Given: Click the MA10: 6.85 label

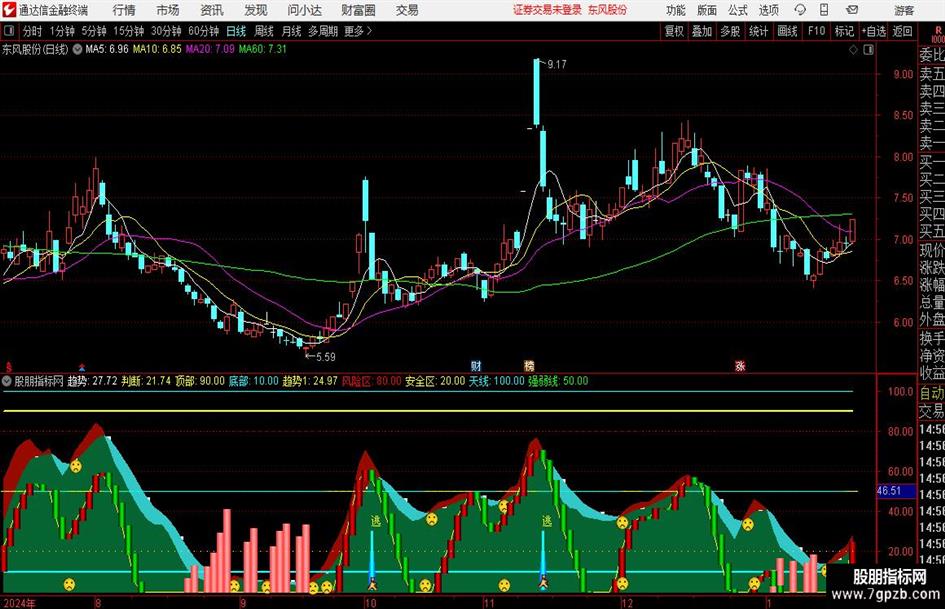Looking at the screenshot, I should pos(157,49).
